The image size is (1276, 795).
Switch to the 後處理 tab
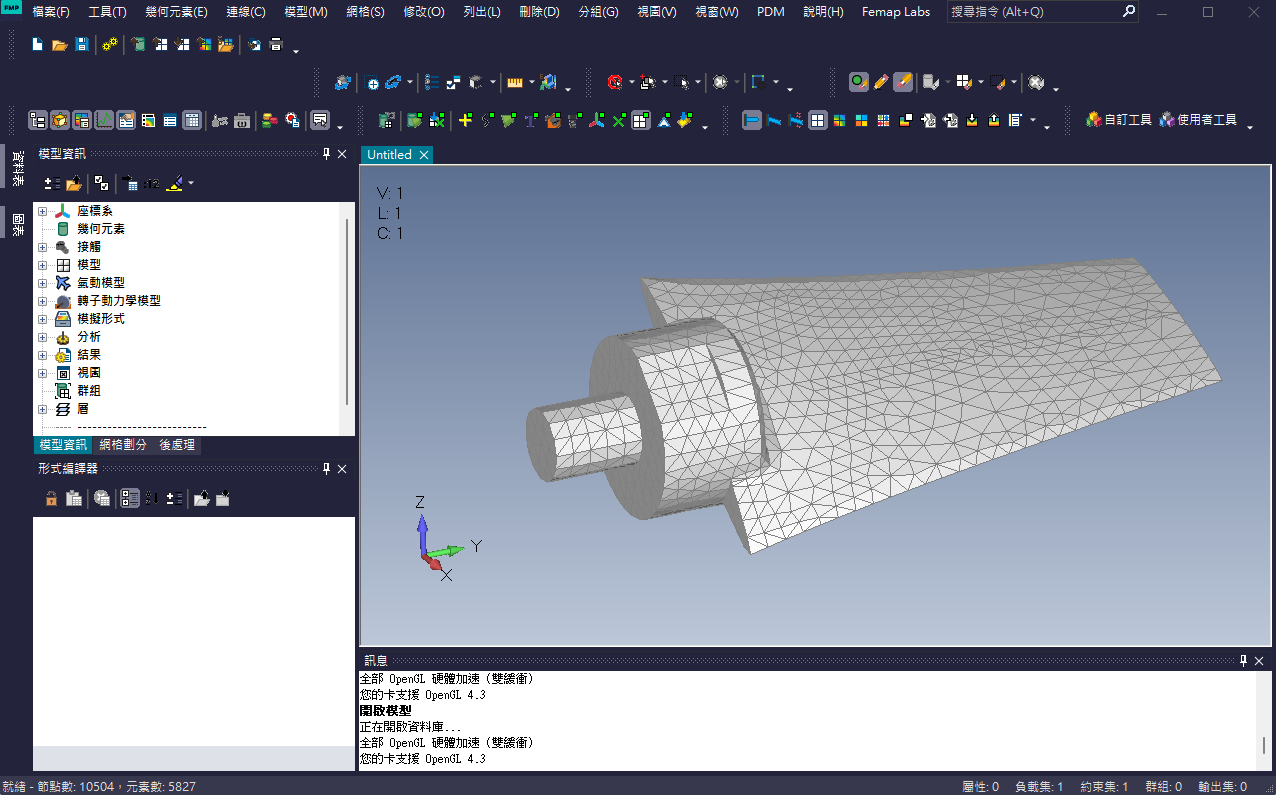point(177,445)
